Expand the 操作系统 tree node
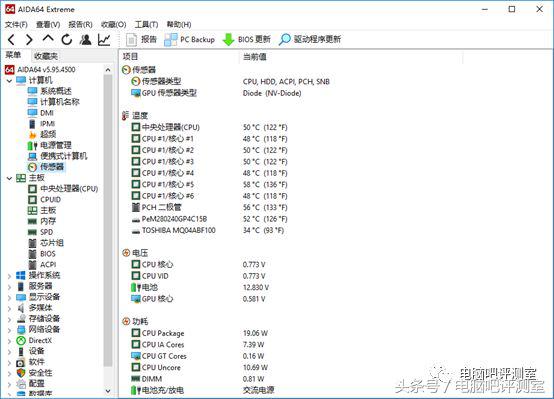 (x=10, y=276)
